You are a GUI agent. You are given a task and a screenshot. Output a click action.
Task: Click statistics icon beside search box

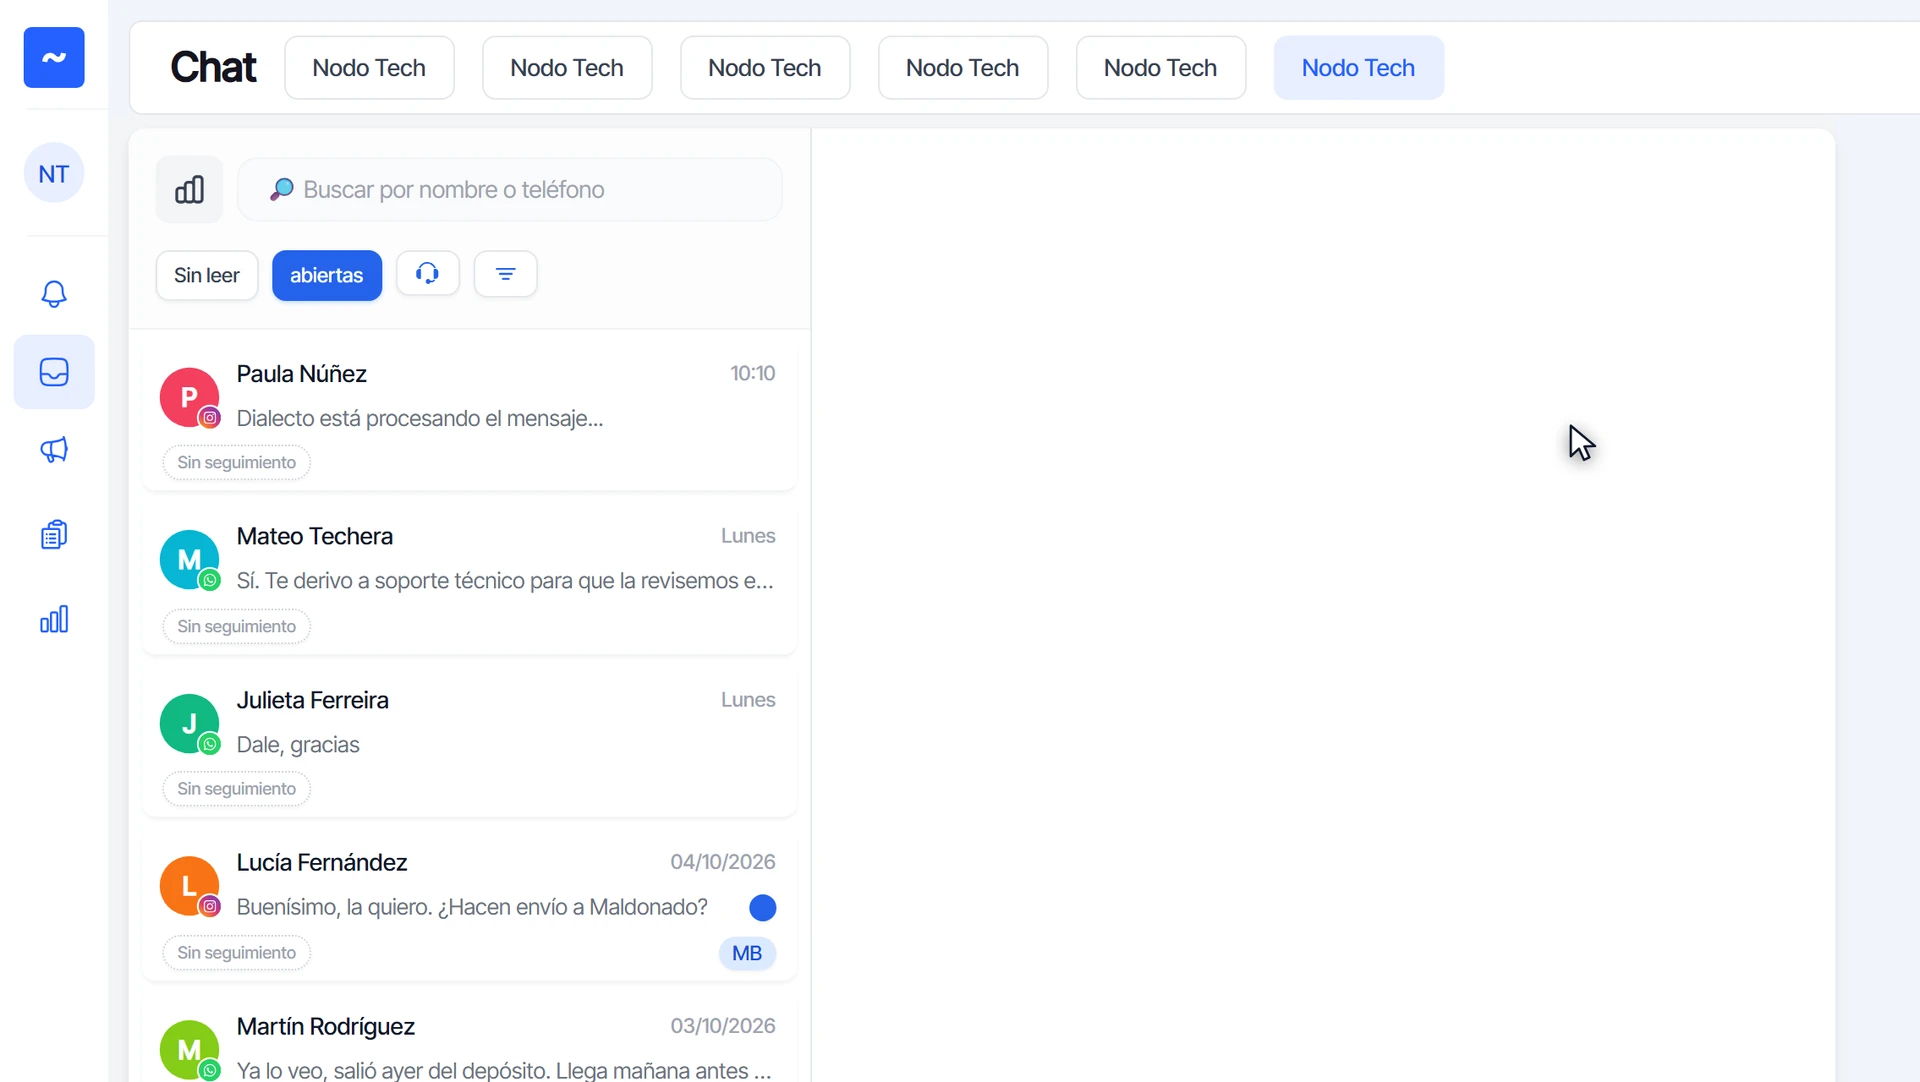[189, 190]
